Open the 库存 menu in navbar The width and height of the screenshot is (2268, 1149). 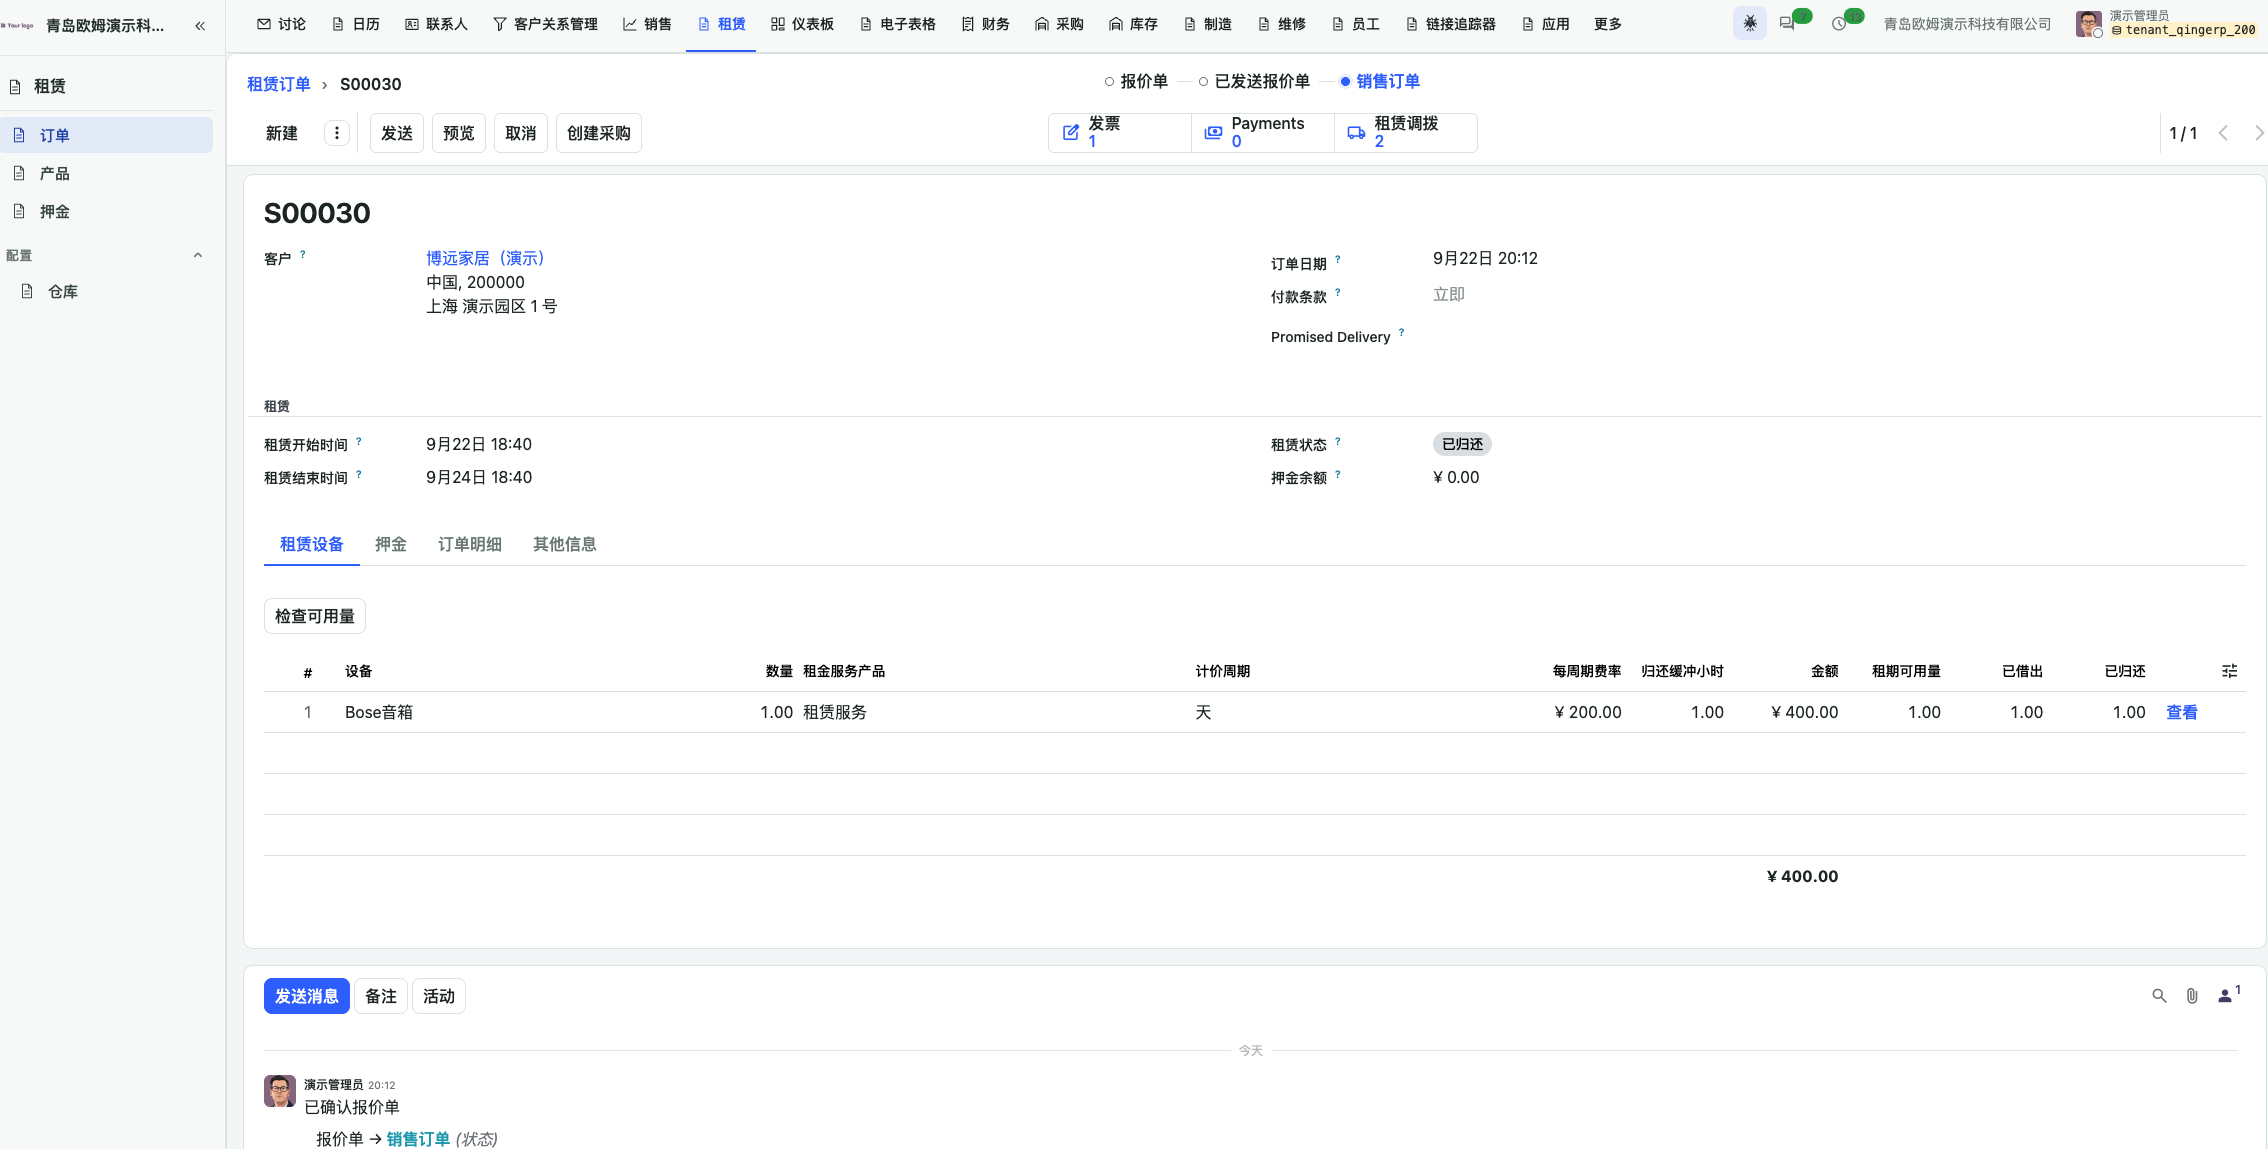pos(1133,24)
